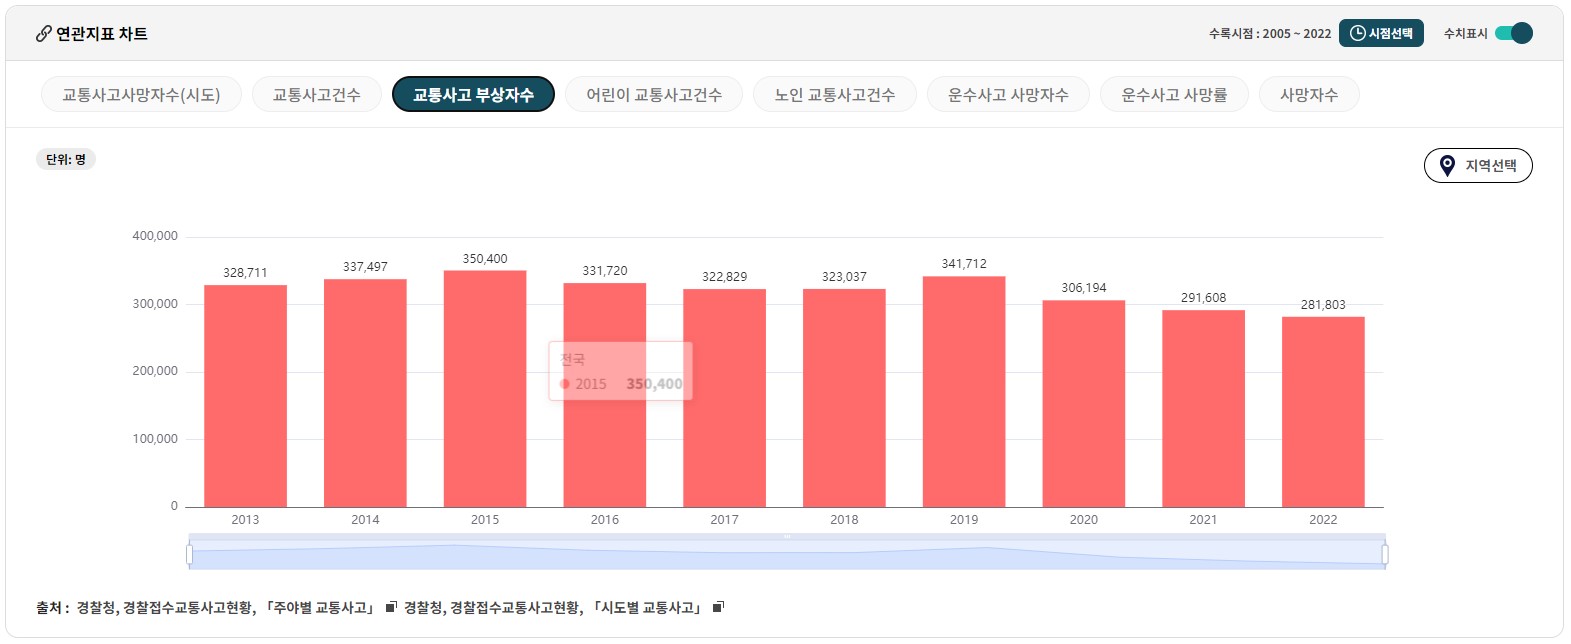Image resolution: width=1571 pixels, height=644 pixels.
Task: Click the 306,194 value label
Action: [x=1084, y=288]
